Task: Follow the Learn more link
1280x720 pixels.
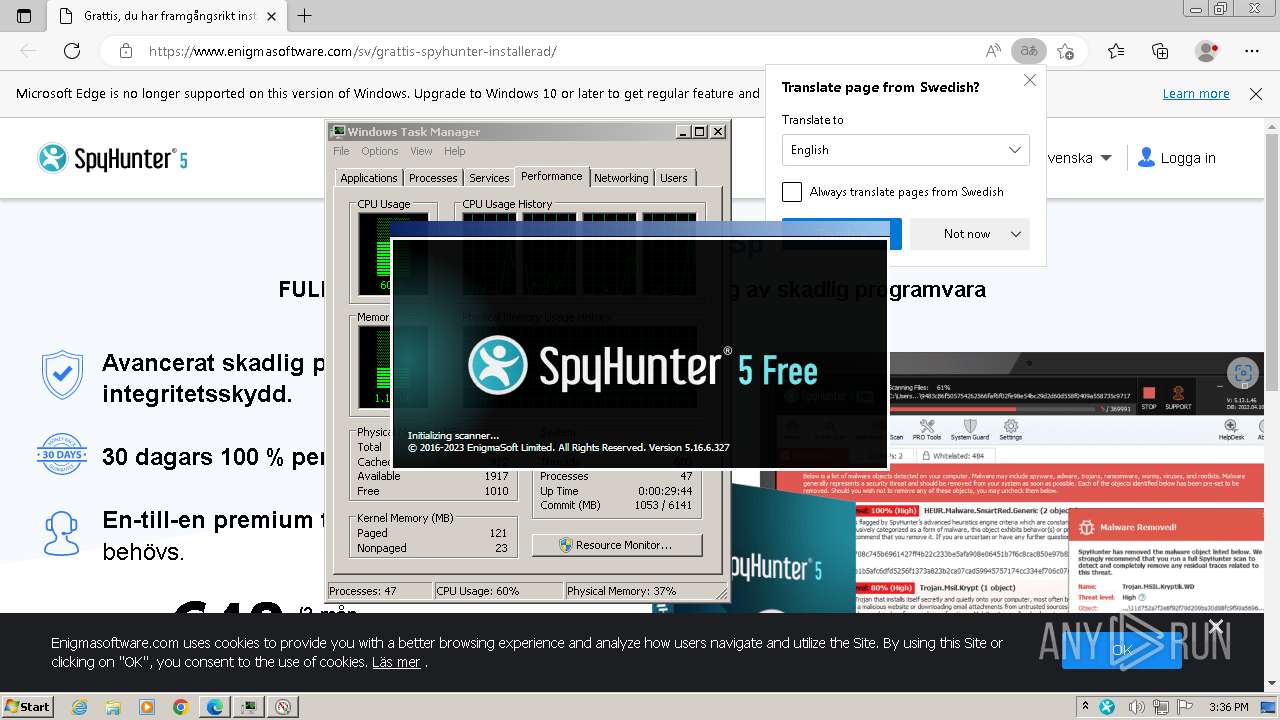Action: pyautogui.click(x=1196, y=94)
